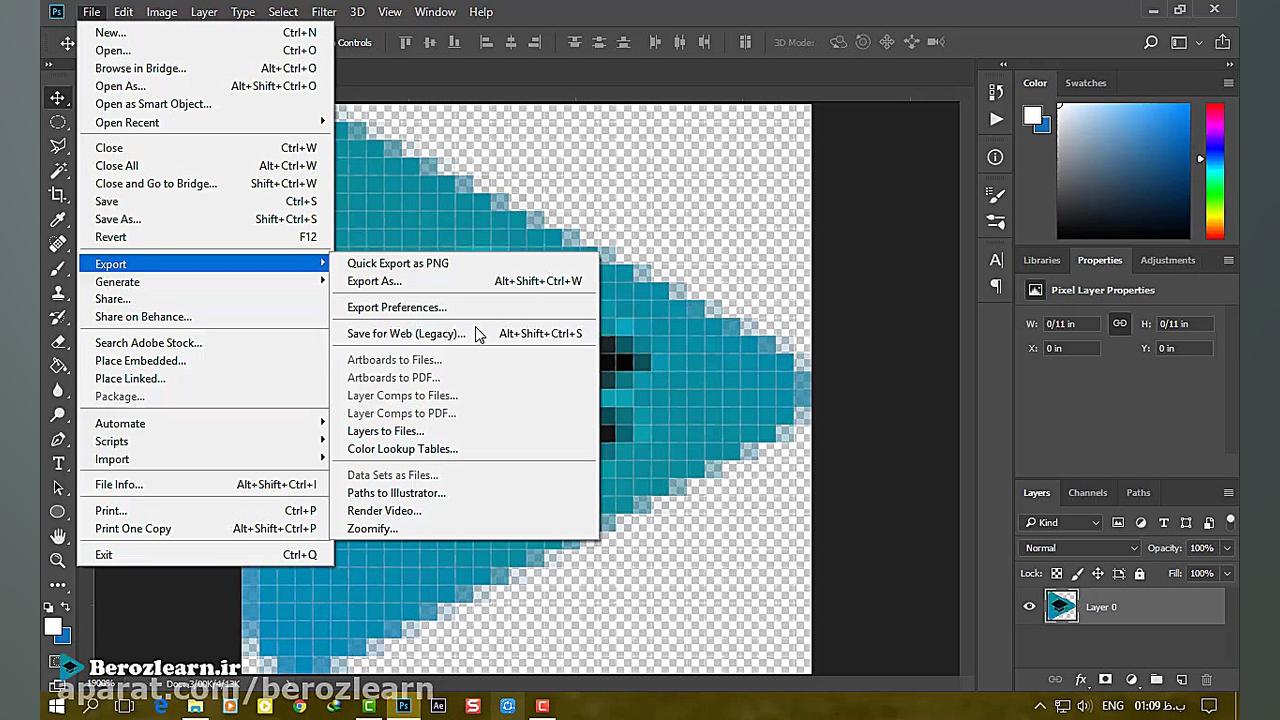This screenshot has width=1280, height=720.
Task: Expand the Opacity slider dropdown arrow
Action: tap(1227, 548)
